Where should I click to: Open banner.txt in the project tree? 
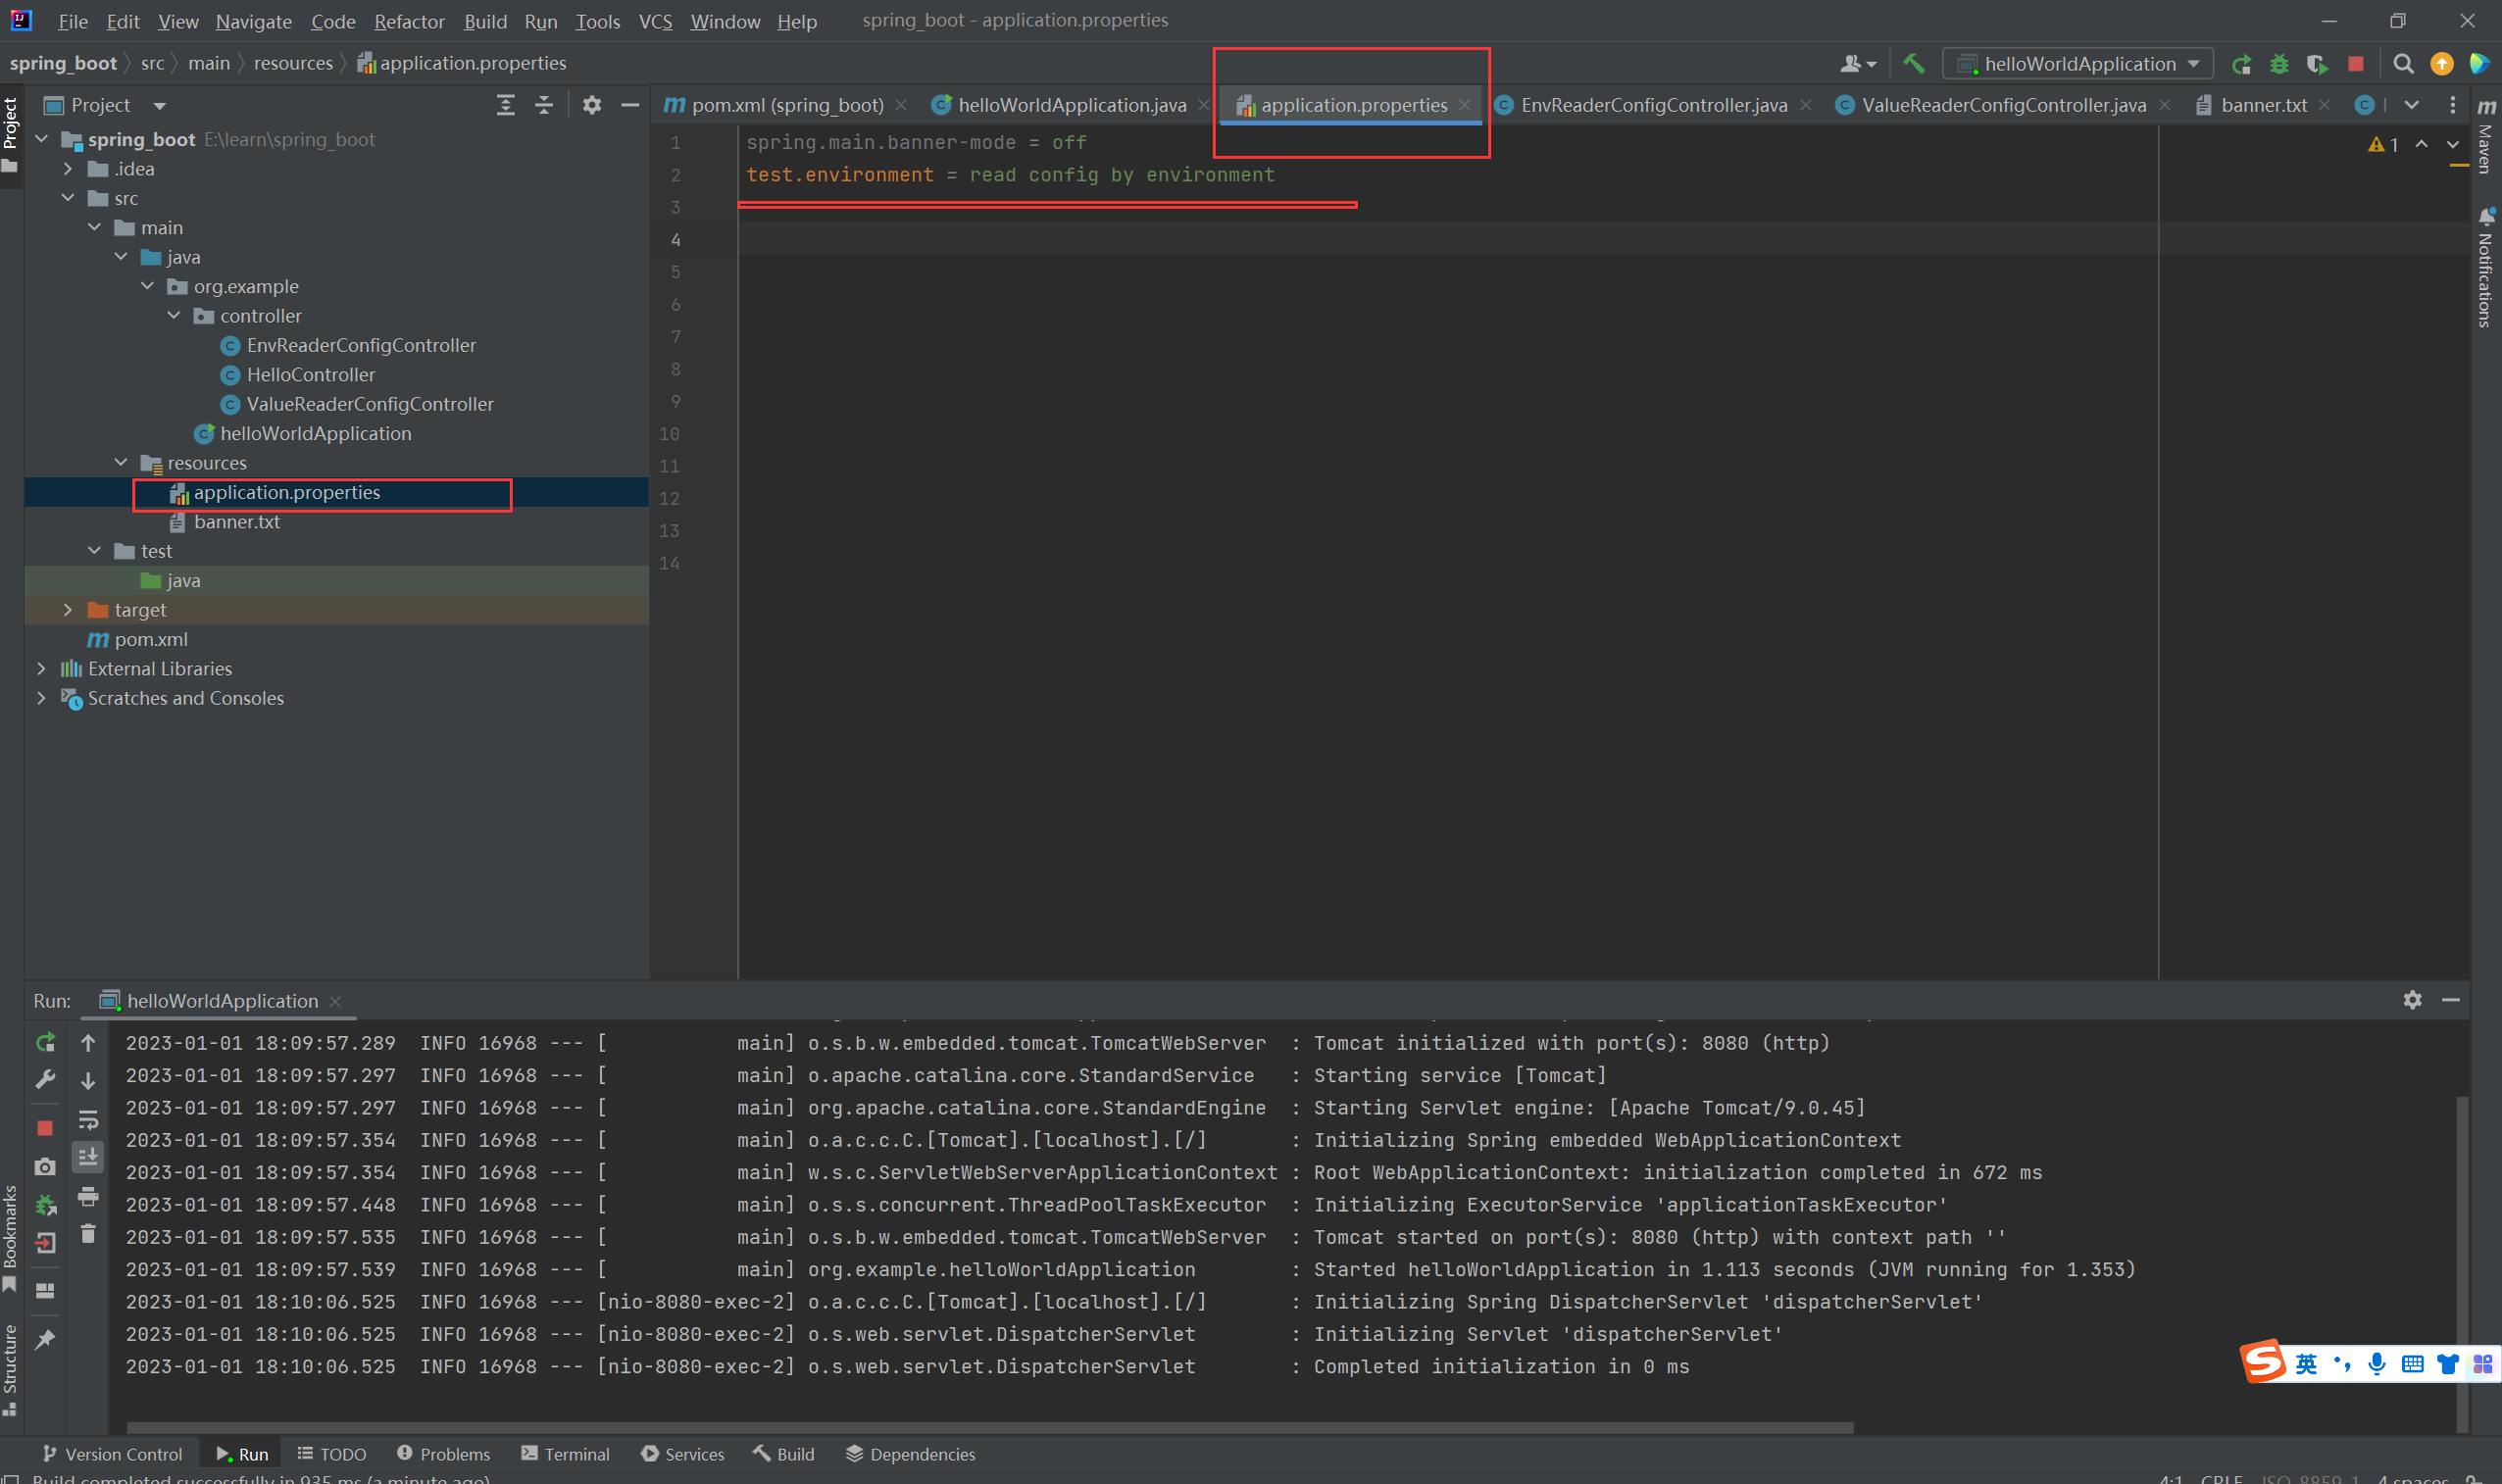(236, 522)
